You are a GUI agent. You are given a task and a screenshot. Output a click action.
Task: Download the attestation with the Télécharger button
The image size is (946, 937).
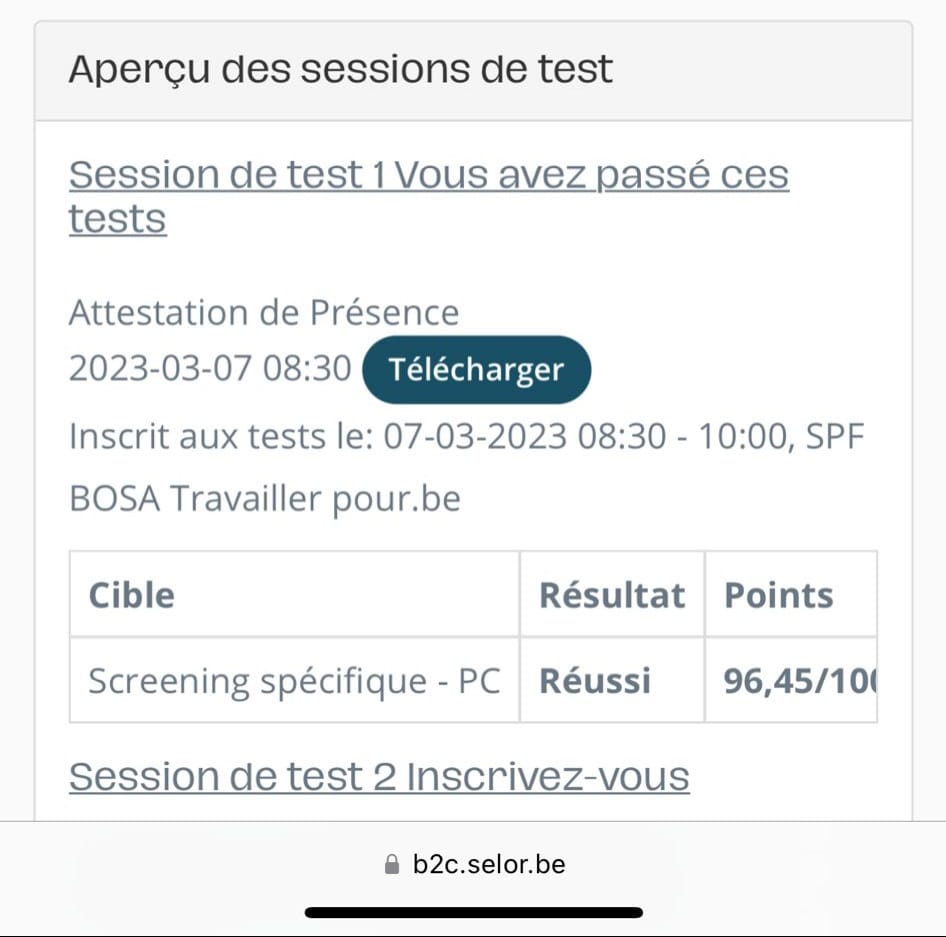(x=476, y=370)
